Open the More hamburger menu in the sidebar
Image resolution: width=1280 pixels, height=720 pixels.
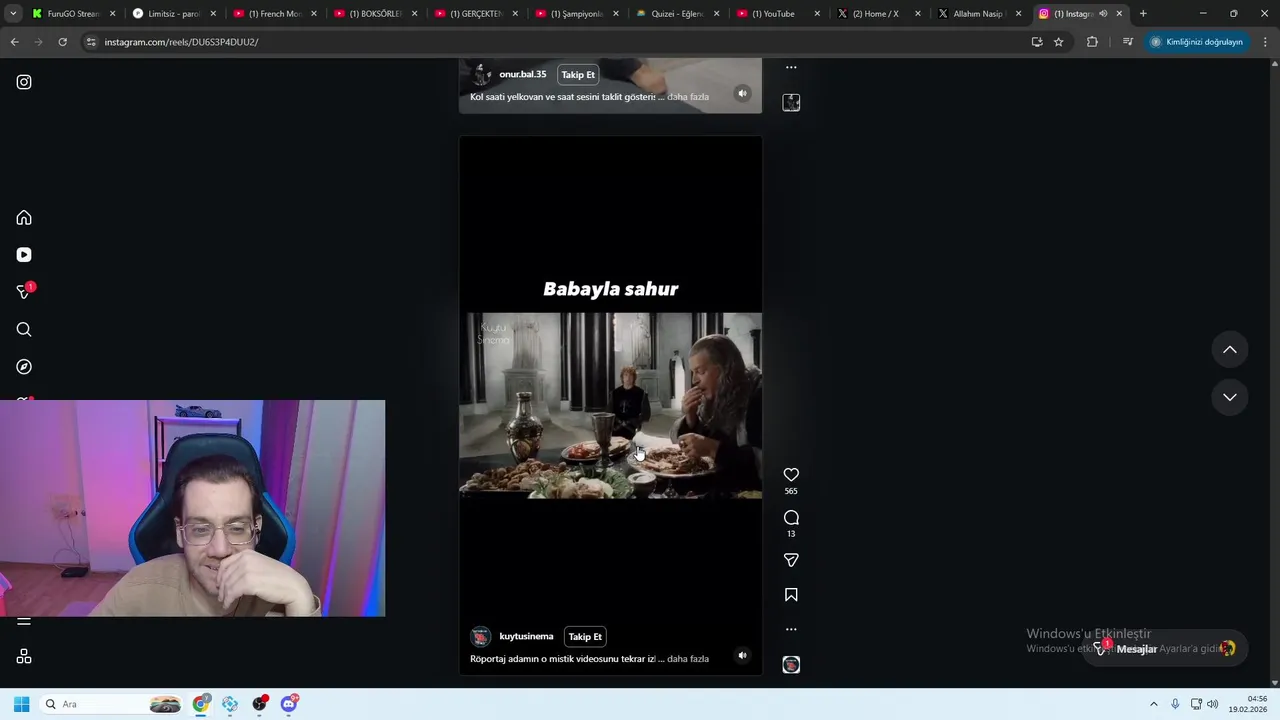point(24,621)
